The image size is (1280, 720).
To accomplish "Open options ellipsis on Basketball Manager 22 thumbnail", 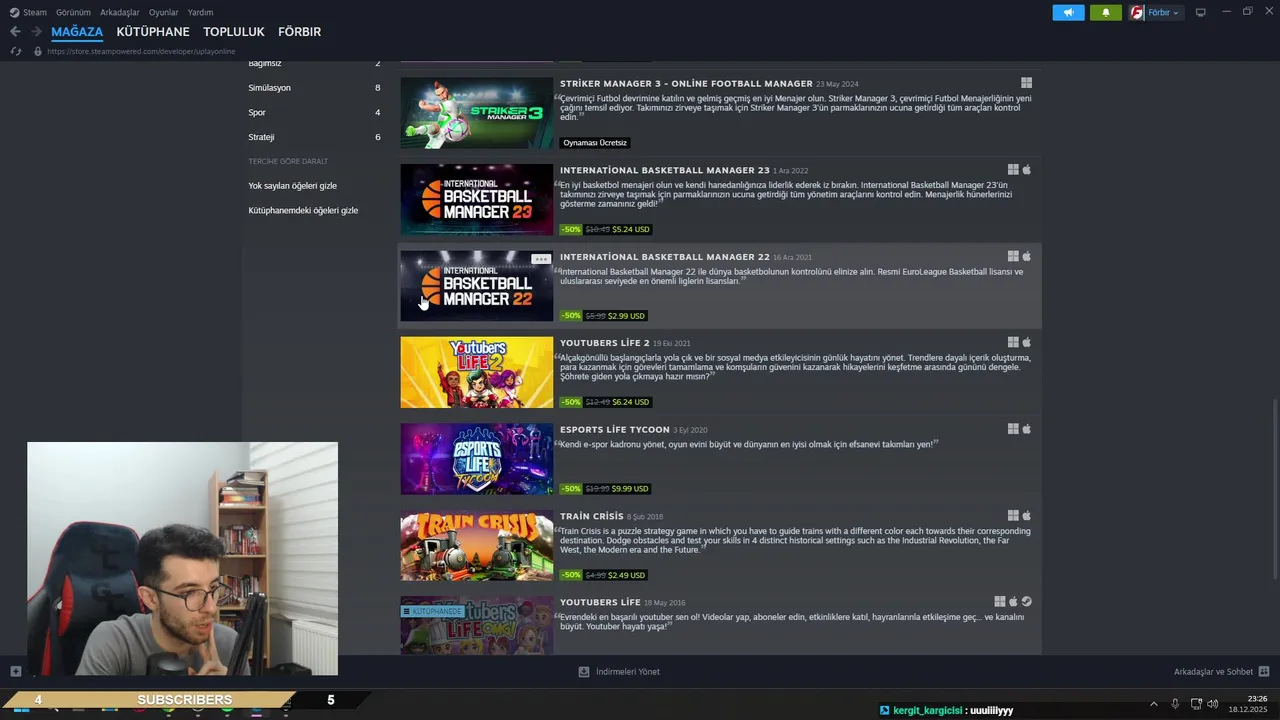I will coord(541,259).
